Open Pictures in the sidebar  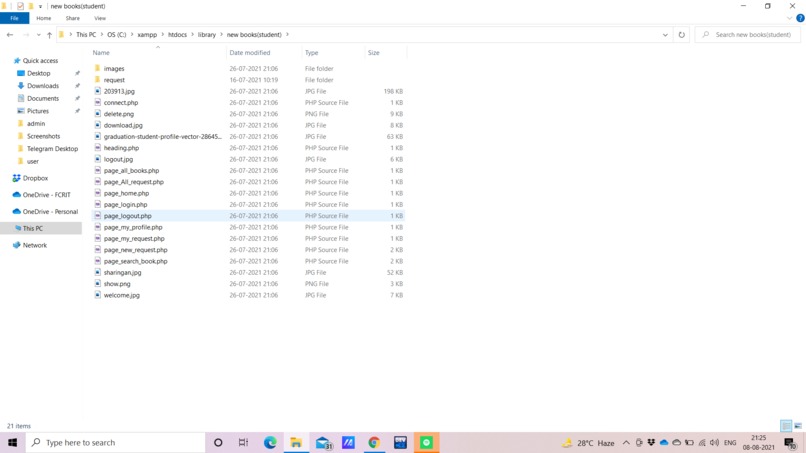click(38, 111)
